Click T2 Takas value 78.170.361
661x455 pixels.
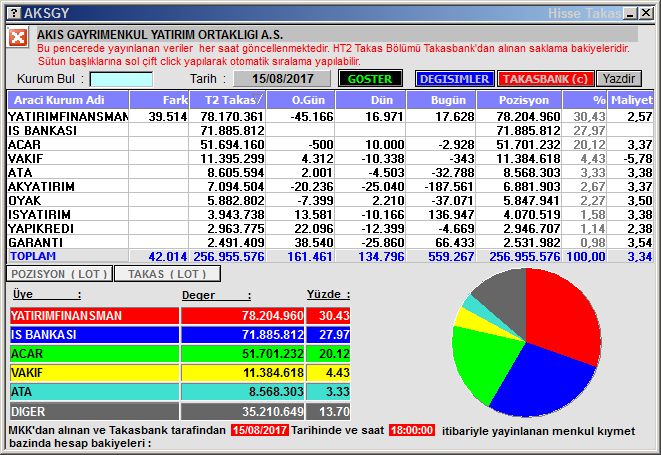tap(232, 117)
